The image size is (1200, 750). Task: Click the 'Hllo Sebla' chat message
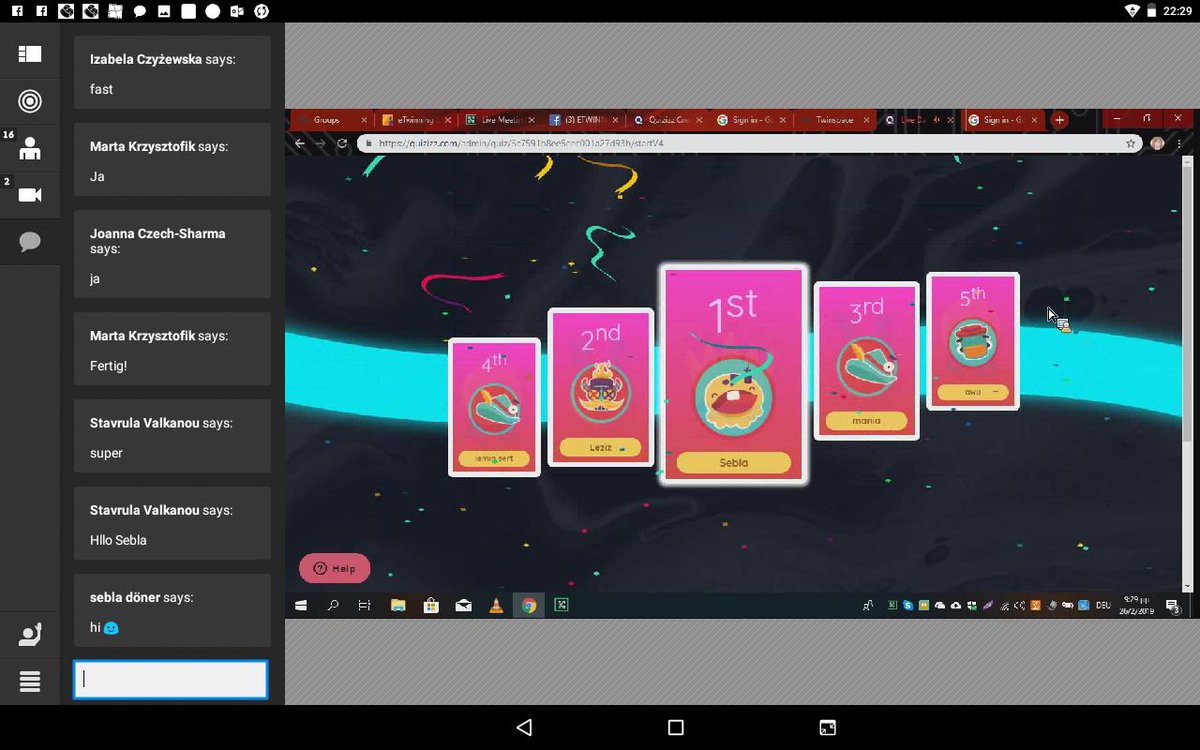pos(173,522)
